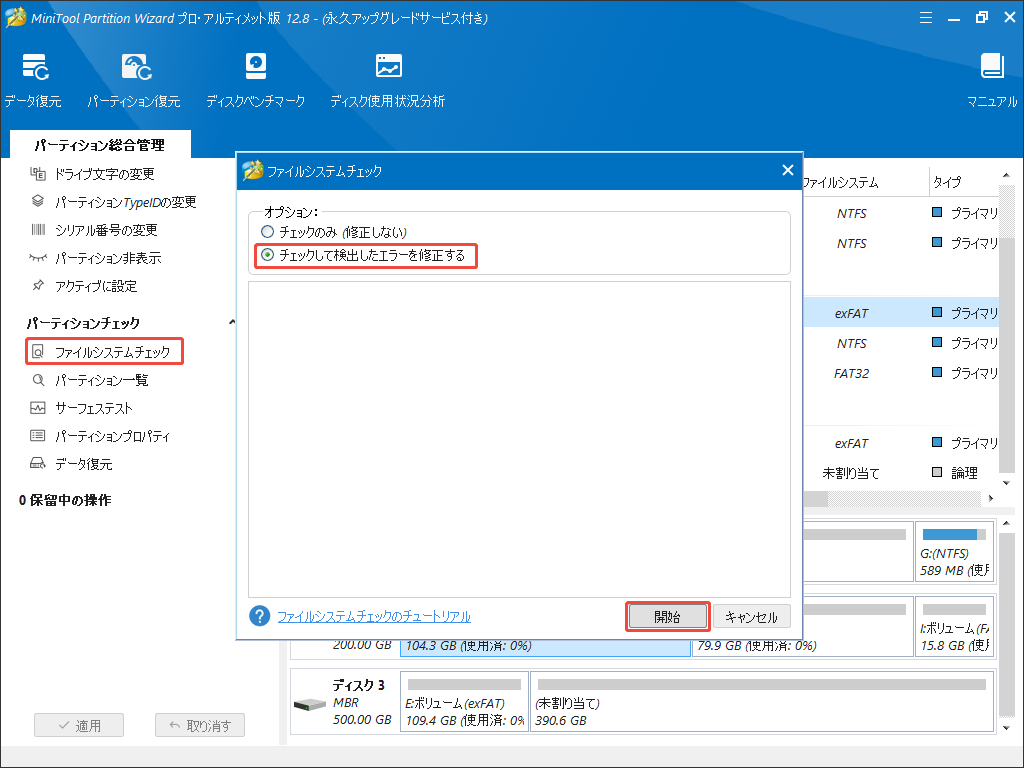Switch to パーティション総合管理 tab
1024x768 pixels.
pos(100,144)
